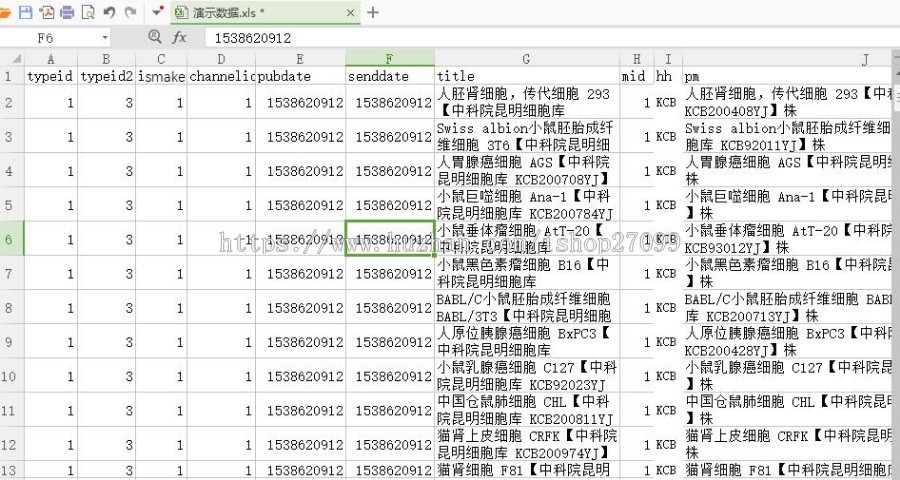The height and width of the screenshot is (480, 900).
Task: Click the title cell 中国仓鼠肺细胞 CHL
Action: [526, 410]
